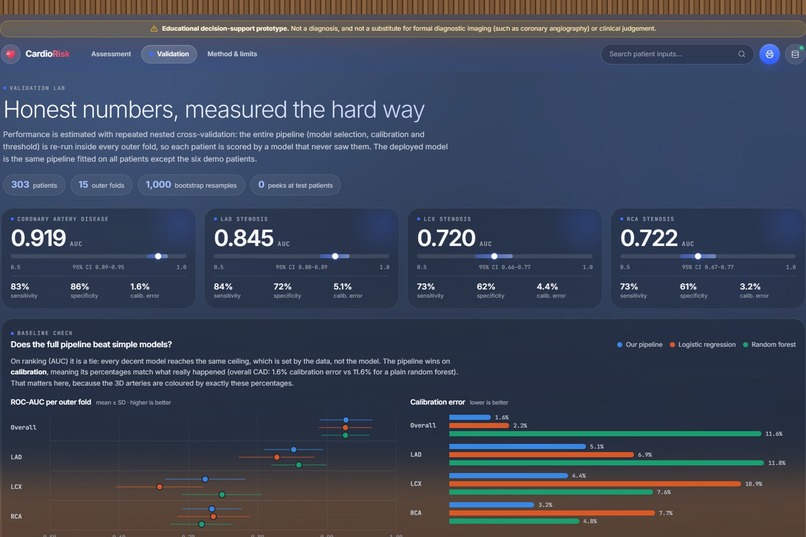Image resolution: width=806 pixels, height=537 pixels.
Task: Click 95% CI 0.89-0.95 label
Action: tap(98, 267)
